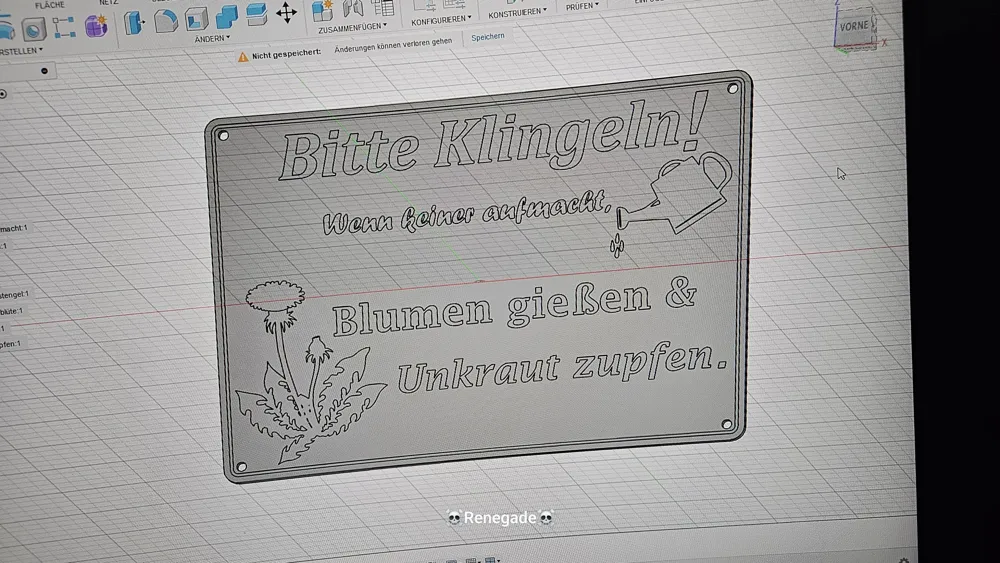The height and width of the screenshot is (563, 1000).
Task: Open the ÄNDERN dropdown menu
Action: pyautogui.click(x=212, y=39)
